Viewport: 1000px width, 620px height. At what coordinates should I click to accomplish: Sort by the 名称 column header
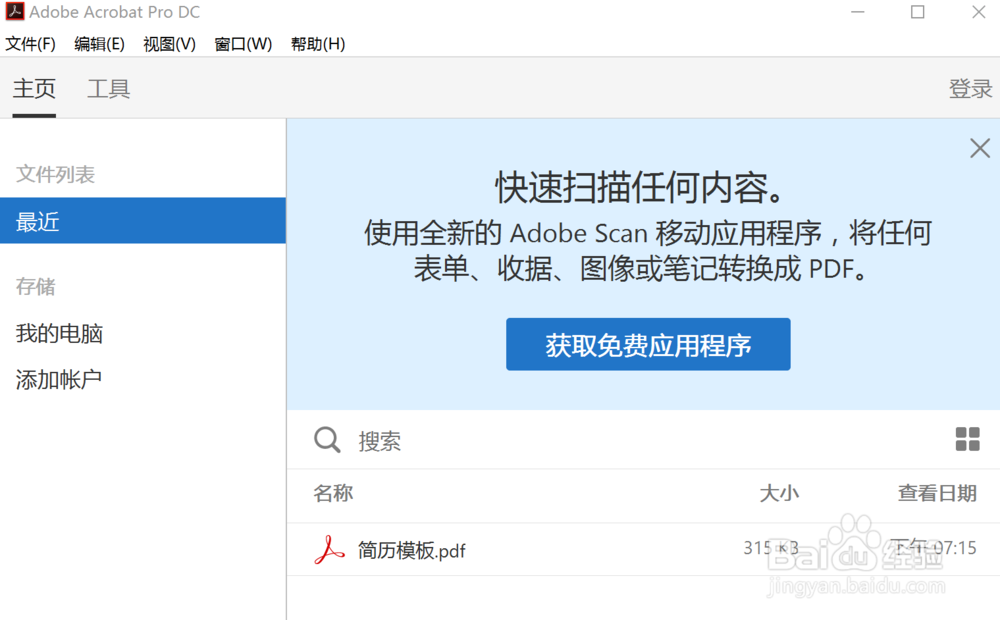(333, 493)
